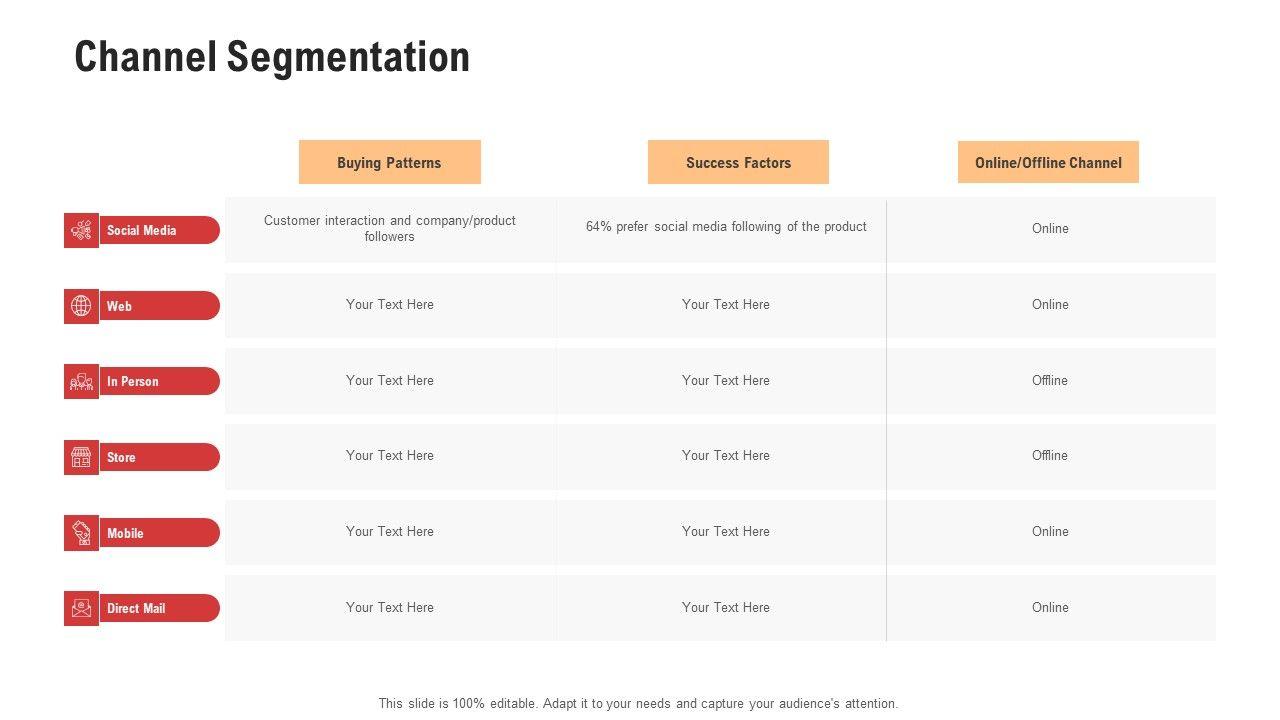Click the Online/Offline Channel header
1280x720 pixels.
[1048, 162]
